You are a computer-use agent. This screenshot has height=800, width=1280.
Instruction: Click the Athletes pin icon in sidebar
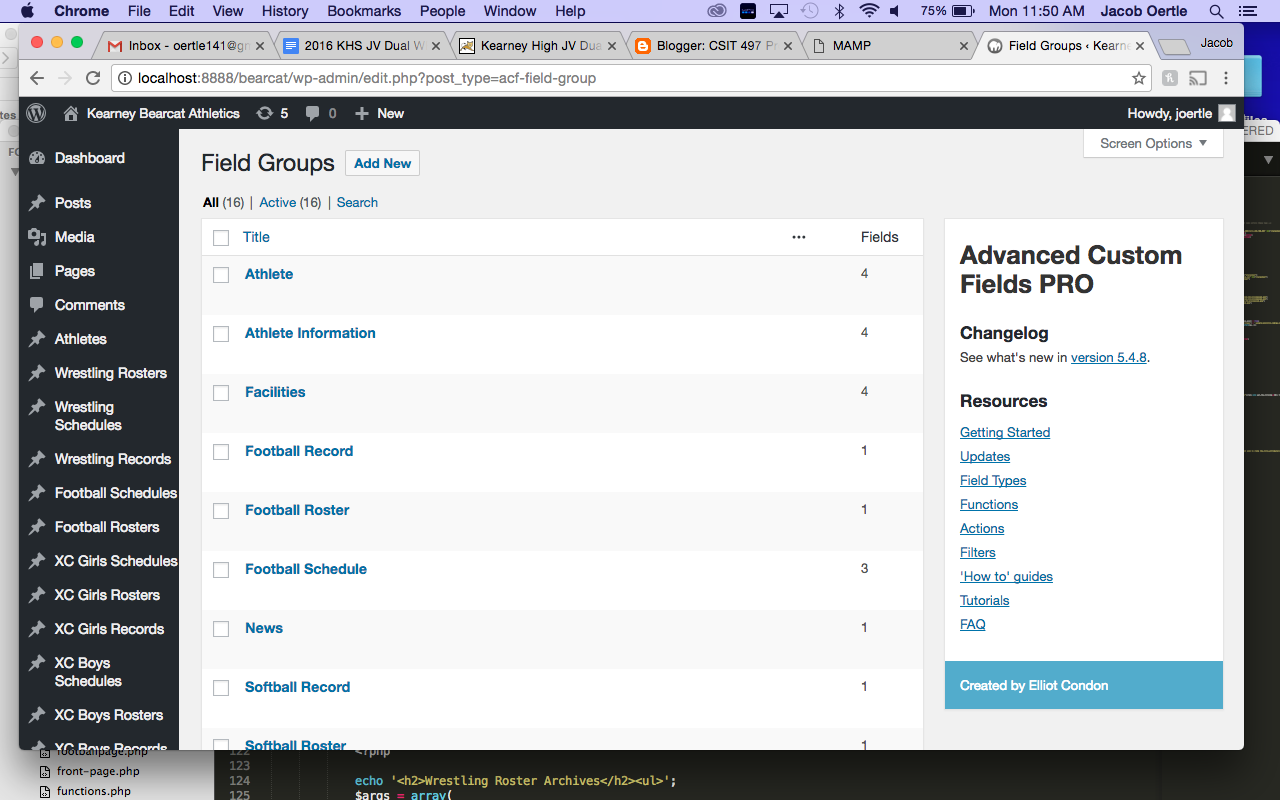click(38, 339)
